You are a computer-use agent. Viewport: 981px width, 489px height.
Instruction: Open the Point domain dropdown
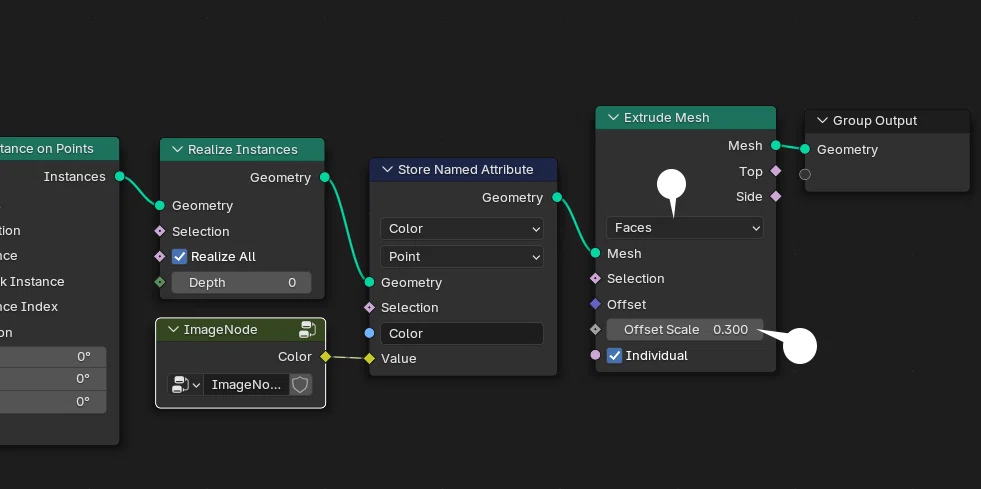(x=462, y=256)
